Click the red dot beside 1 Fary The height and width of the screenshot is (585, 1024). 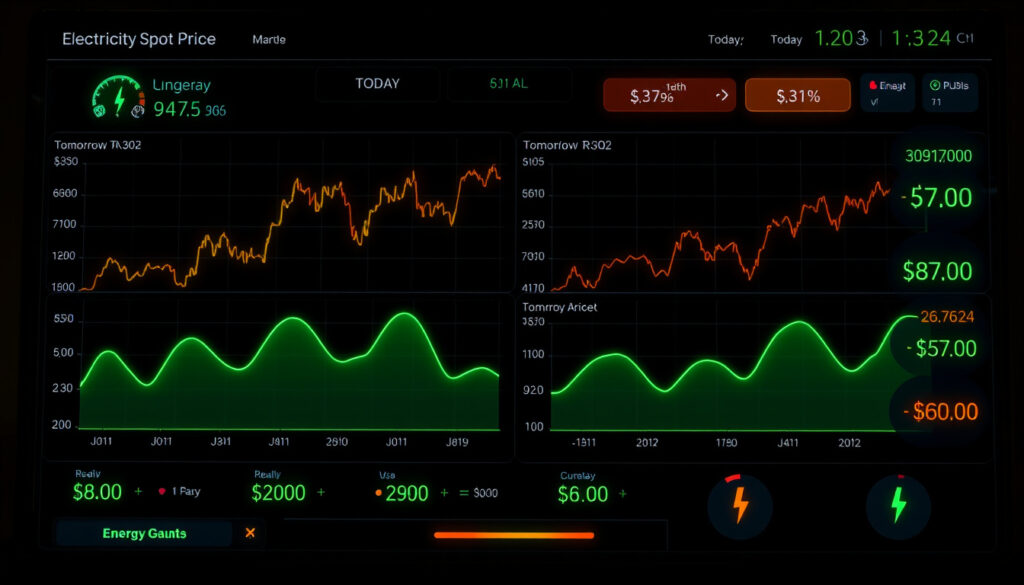tap(162, 492)
